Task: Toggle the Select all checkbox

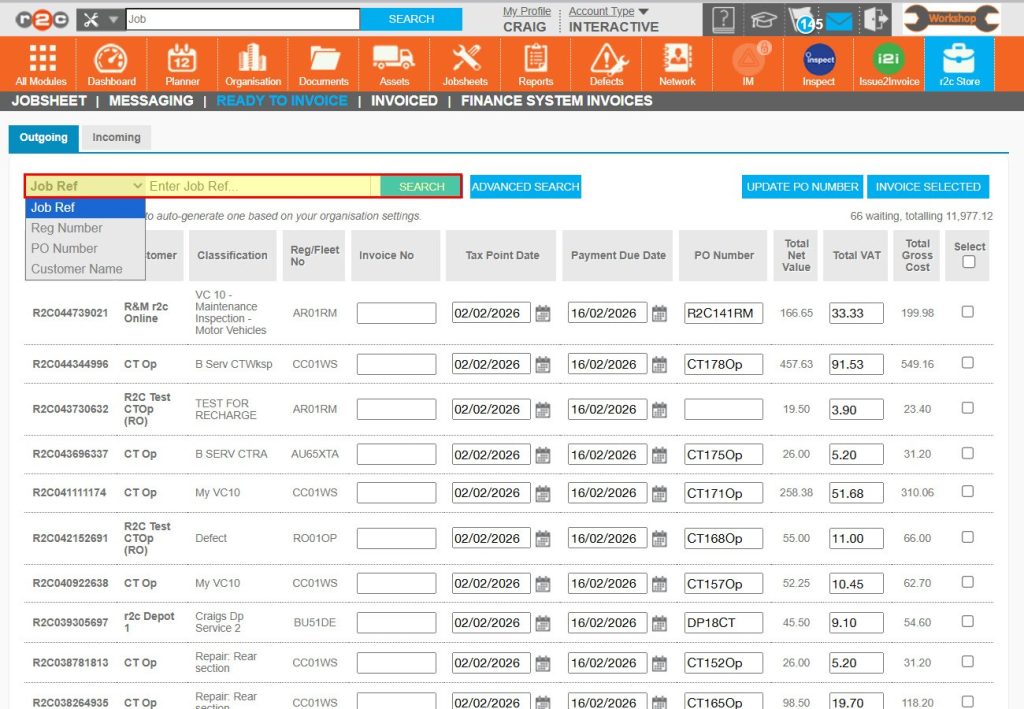Action: pyautogui.click(x=966, y=263)
